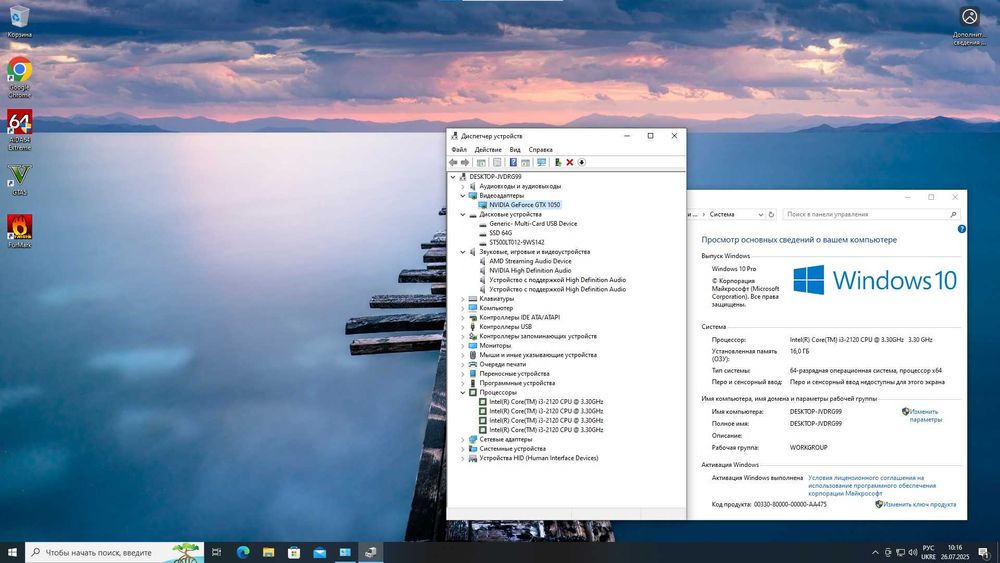The width and height of the screenshot is (1000, 563).
Task: Open the Recycle Bin desktop icon
Action: coord(19,22)
